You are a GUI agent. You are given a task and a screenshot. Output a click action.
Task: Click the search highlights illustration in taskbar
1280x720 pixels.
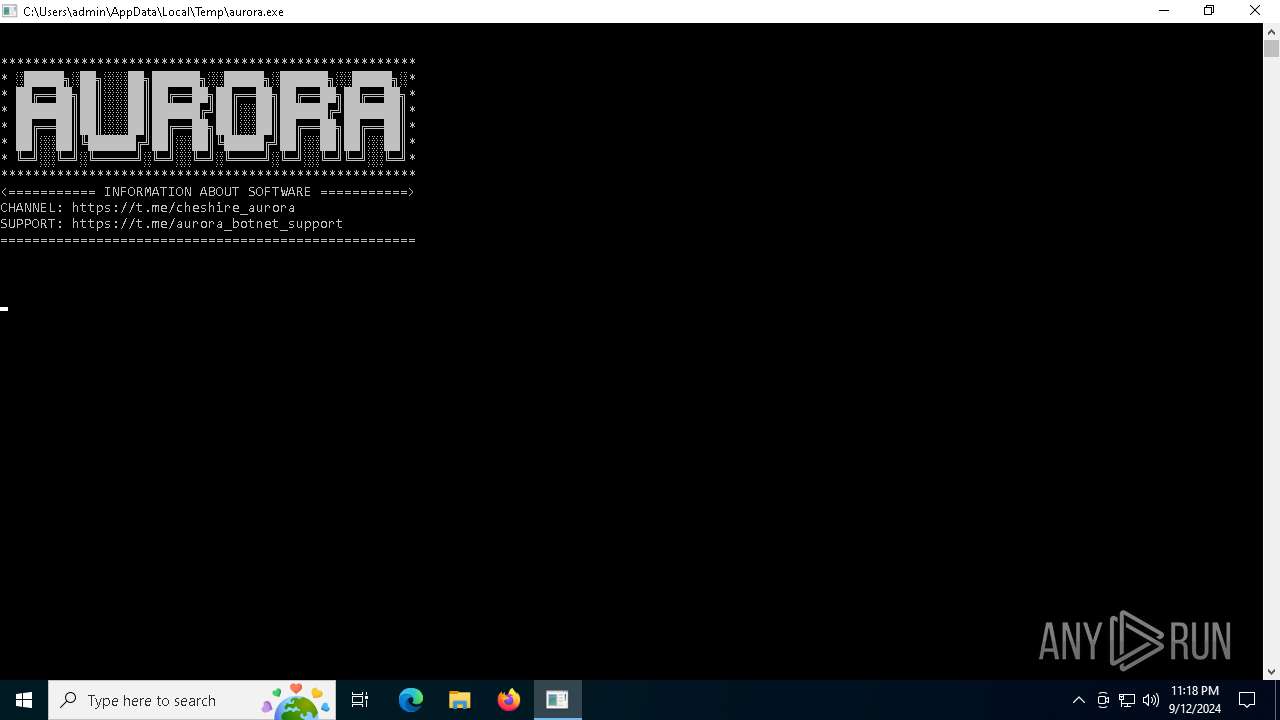coord(297,701)
